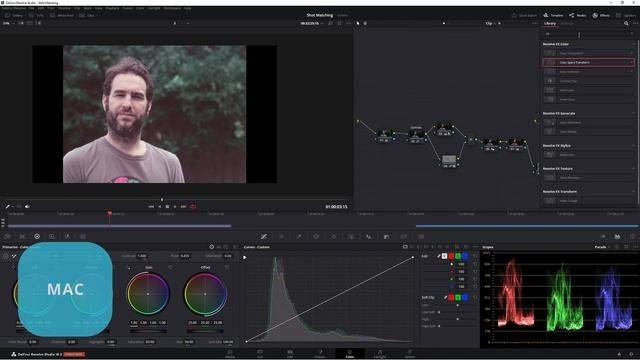The image size is (640, 360).
Task: Play the clip forward
Action: pyautogui.click(x=175, y=207)
